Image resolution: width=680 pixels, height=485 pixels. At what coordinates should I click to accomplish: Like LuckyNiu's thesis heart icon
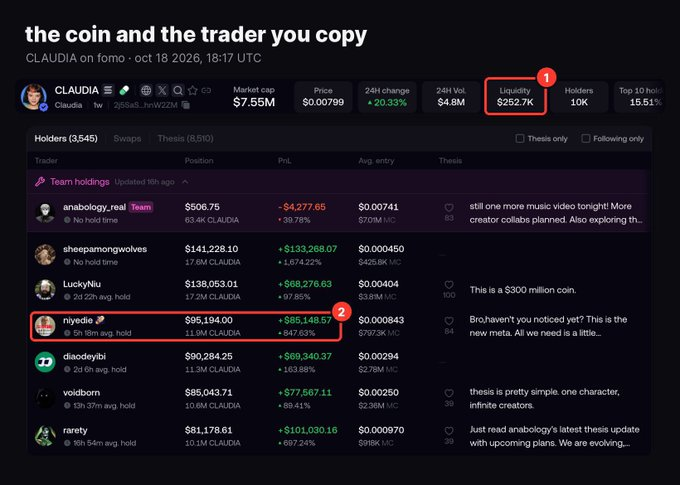(449, 285)
